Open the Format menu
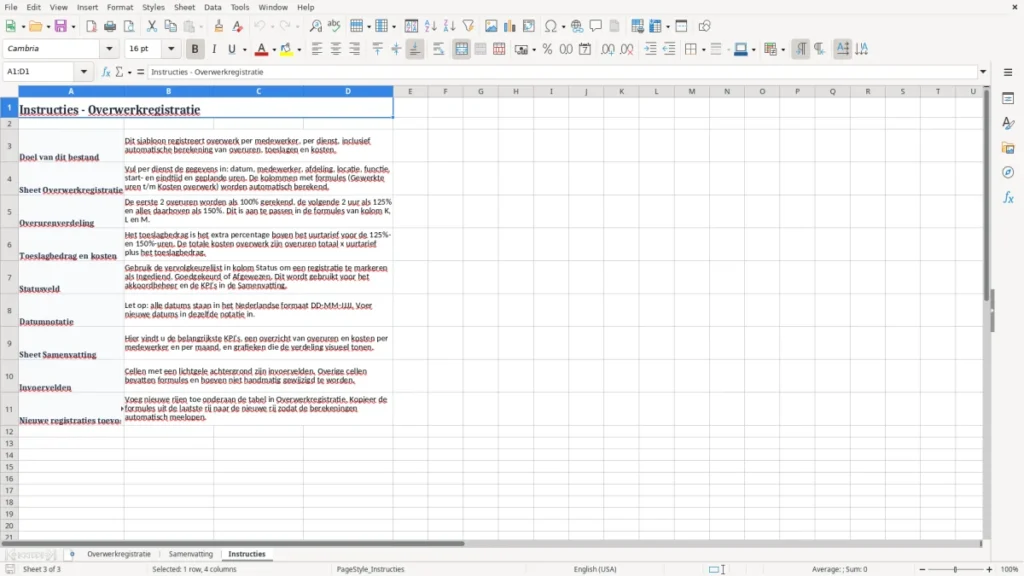 click(x=120, y=7)
